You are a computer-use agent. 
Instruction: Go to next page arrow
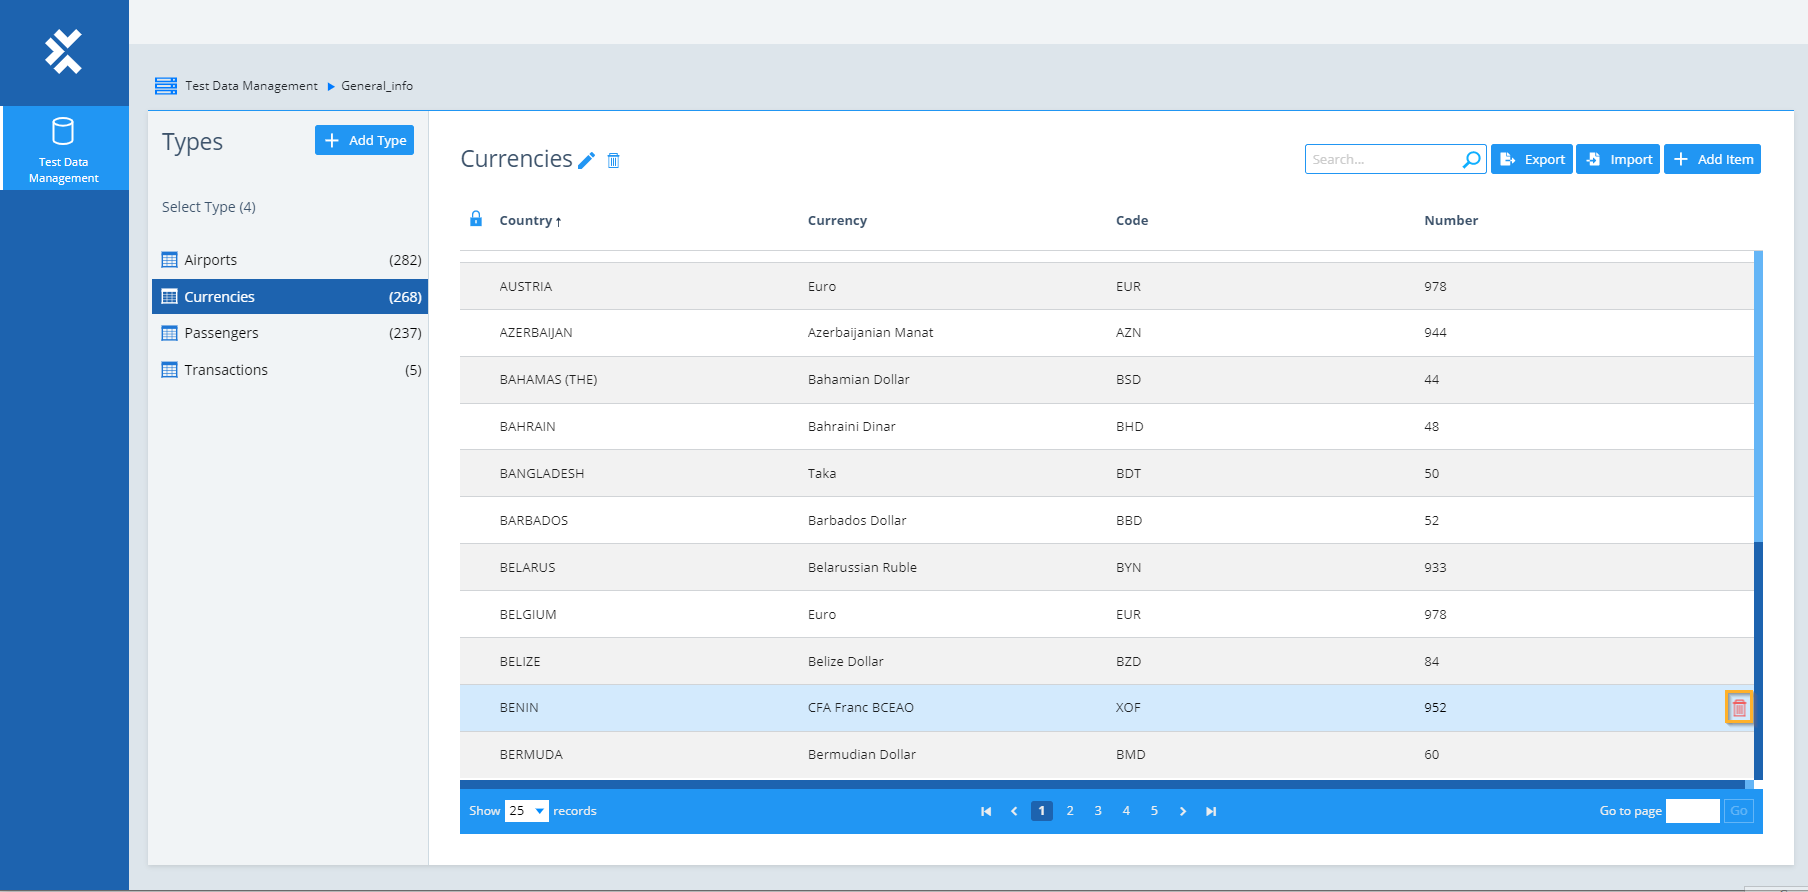point(1183,811)
